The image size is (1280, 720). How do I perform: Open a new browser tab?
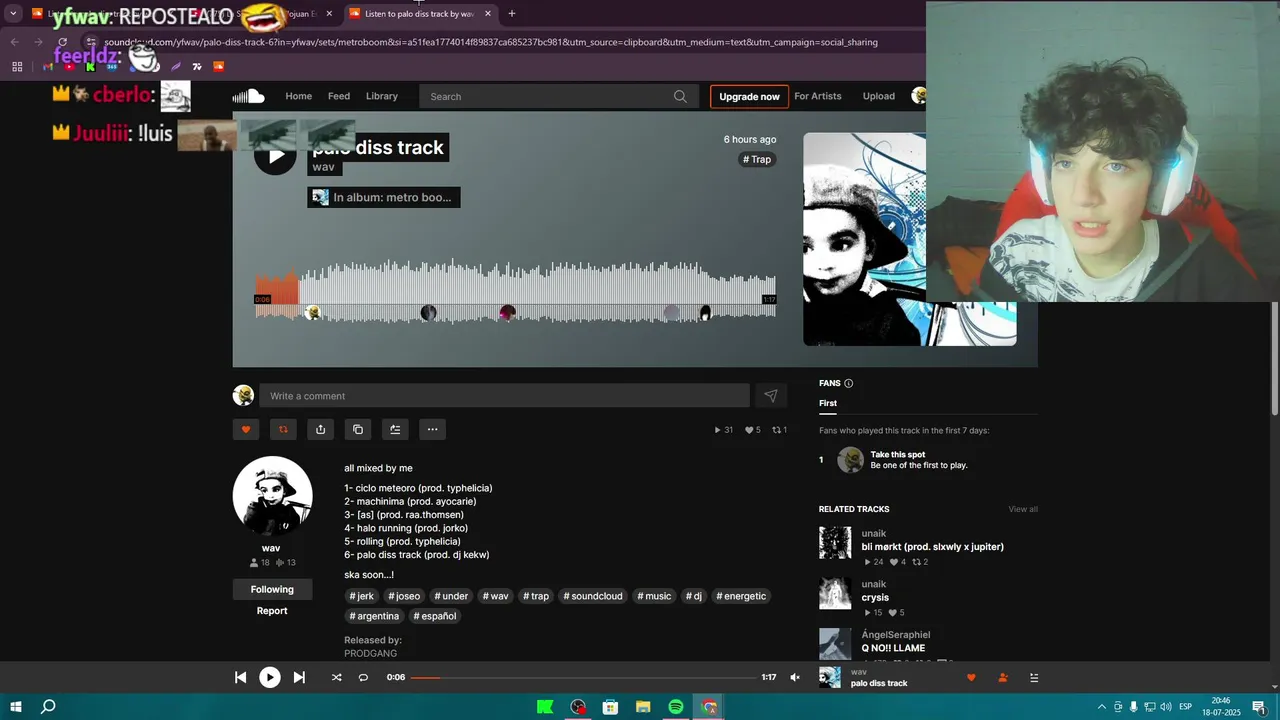[x=512, y=14]
